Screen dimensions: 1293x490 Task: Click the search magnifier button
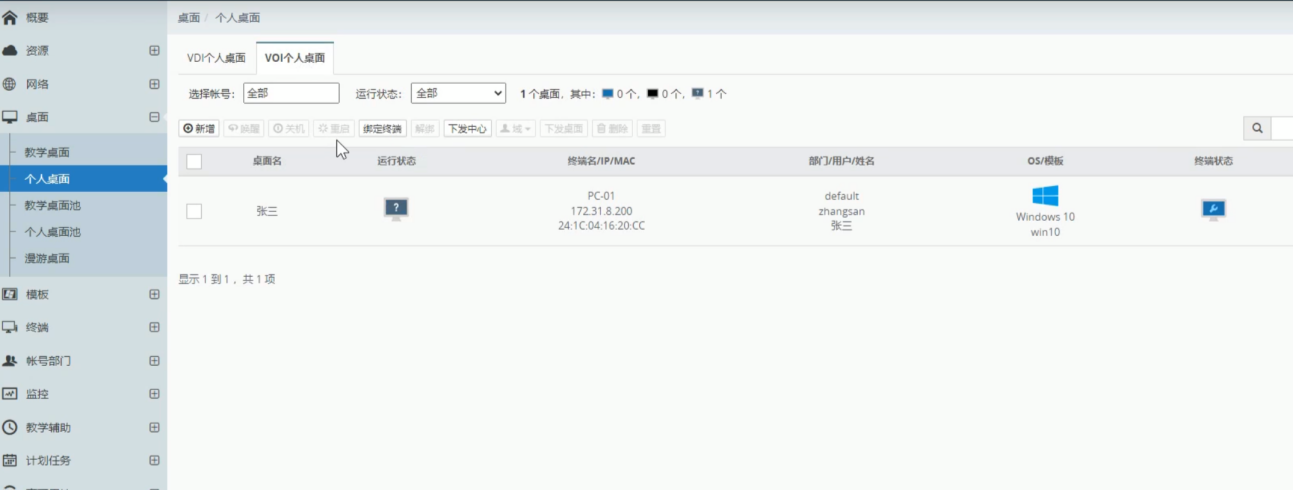[1256, 128]
